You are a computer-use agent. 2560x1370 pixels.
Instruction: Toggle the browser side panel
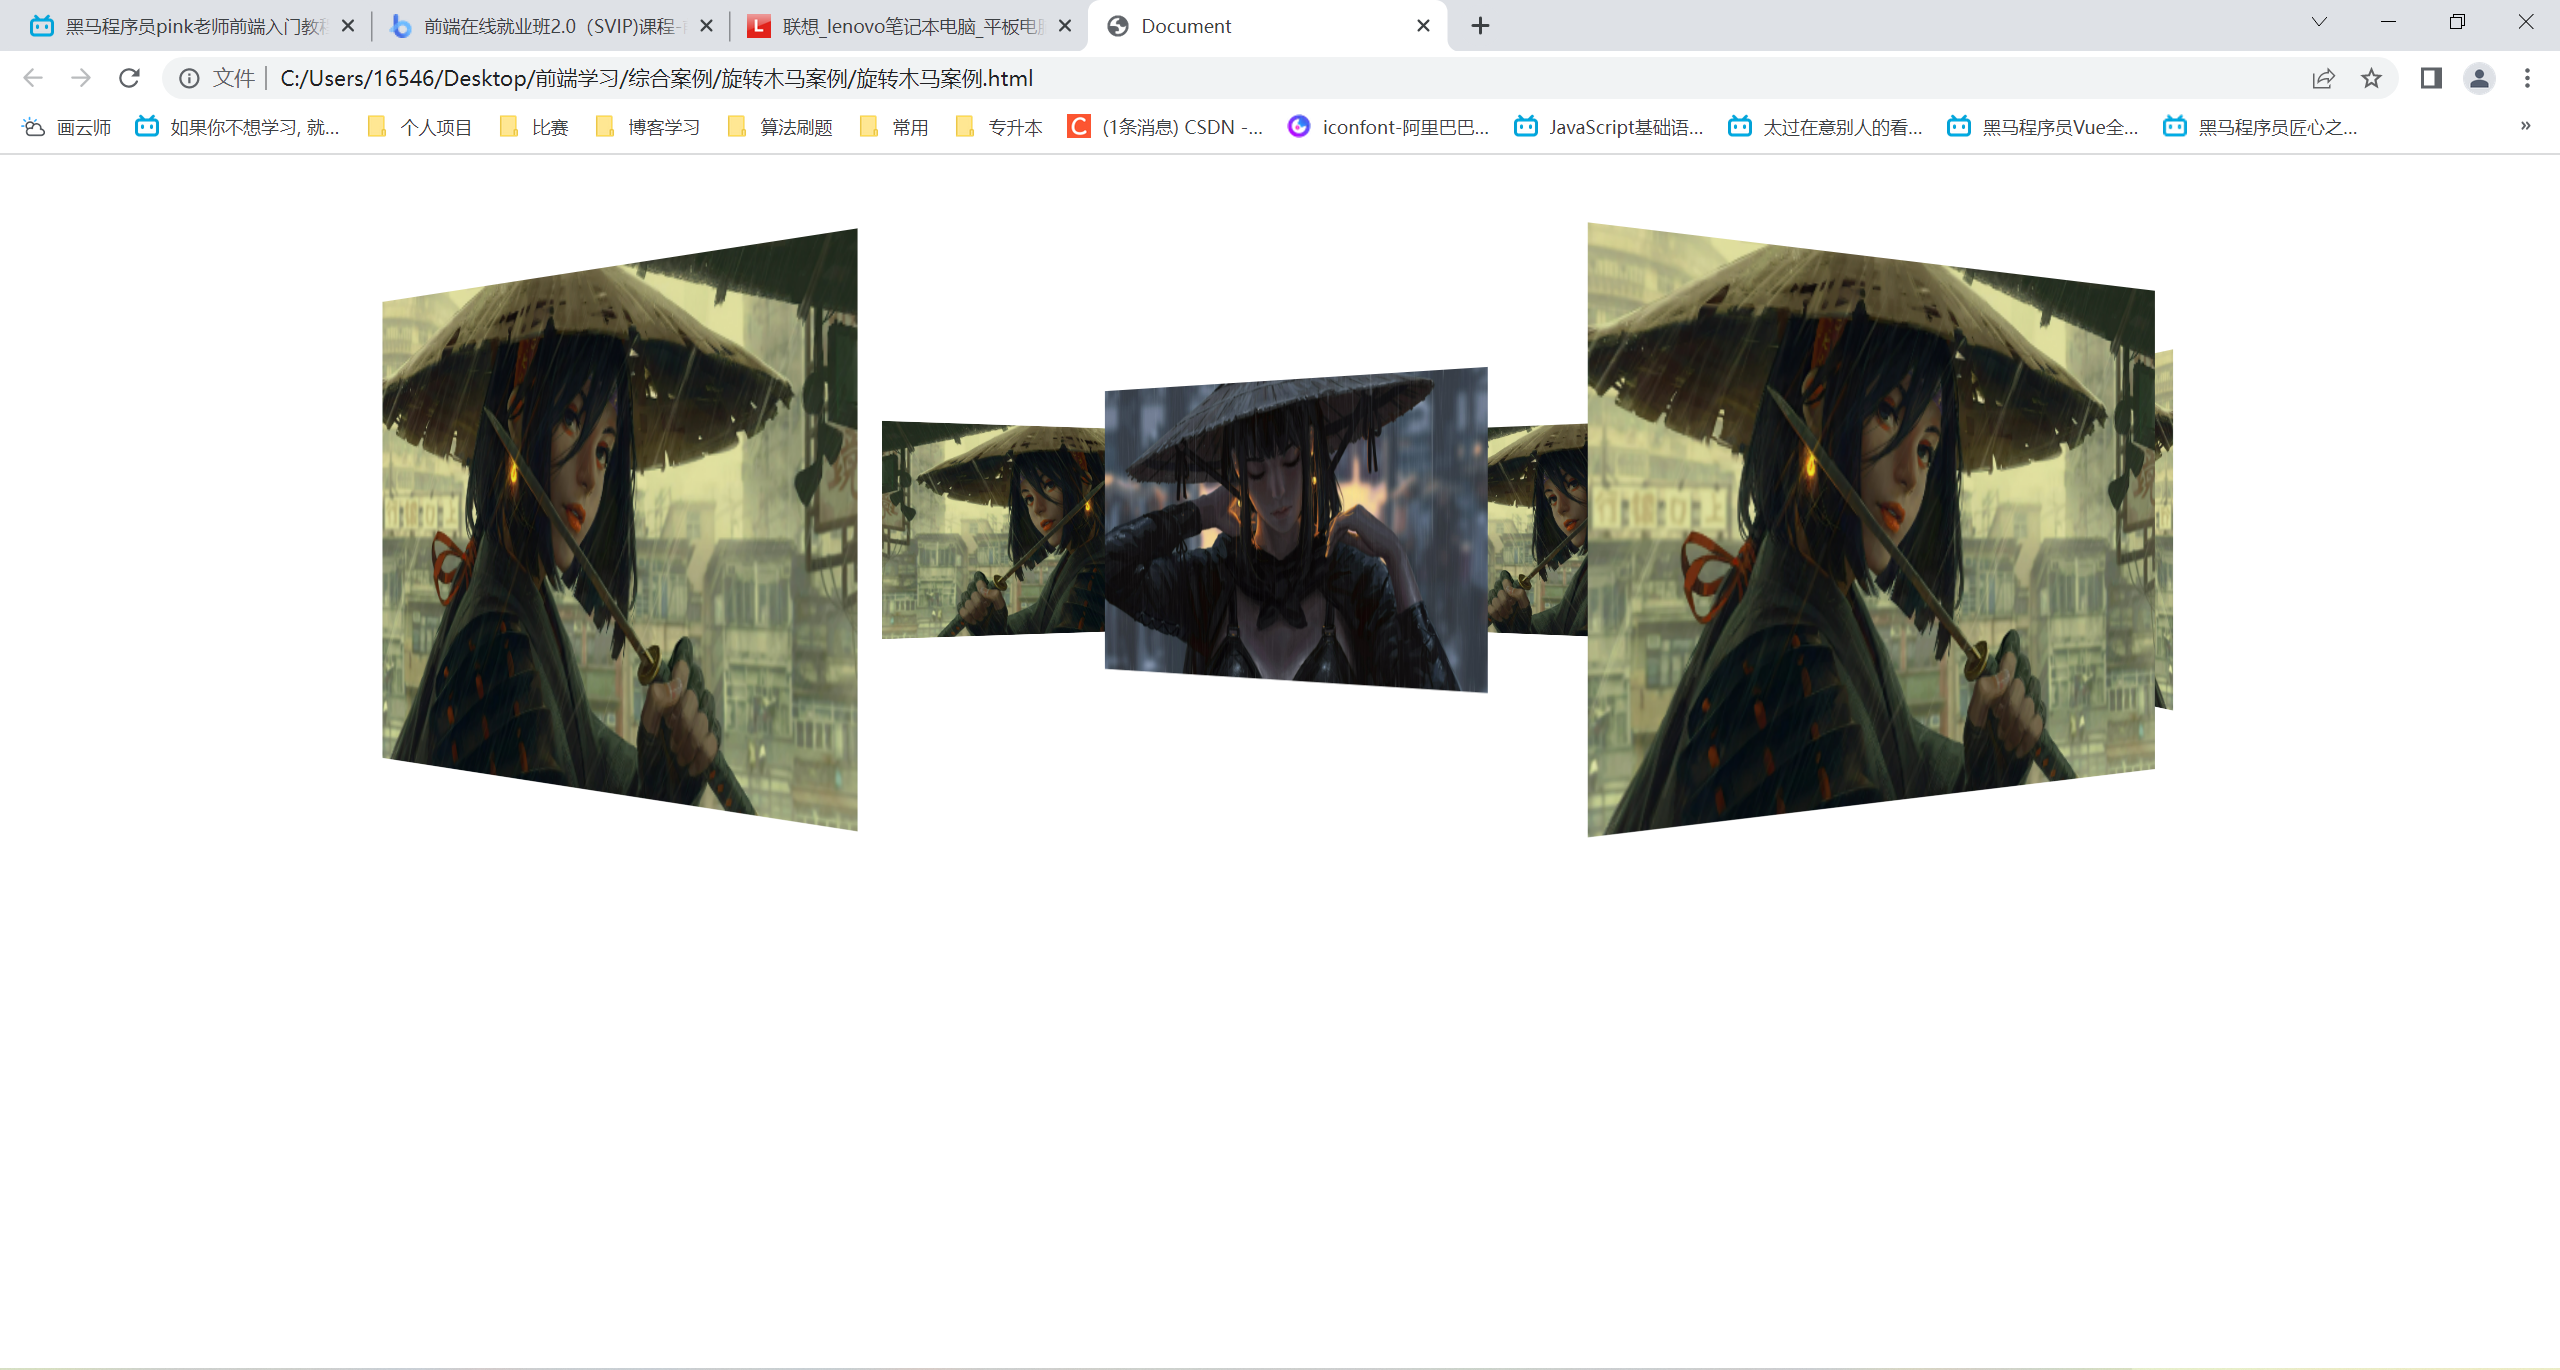coord(2431,78)
